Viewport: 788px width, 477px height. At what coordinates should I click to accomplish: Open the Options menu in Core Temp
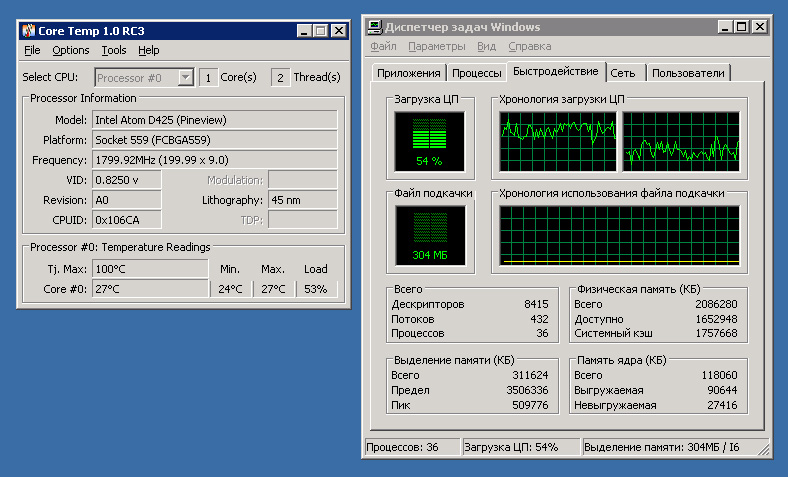(71, 50)
